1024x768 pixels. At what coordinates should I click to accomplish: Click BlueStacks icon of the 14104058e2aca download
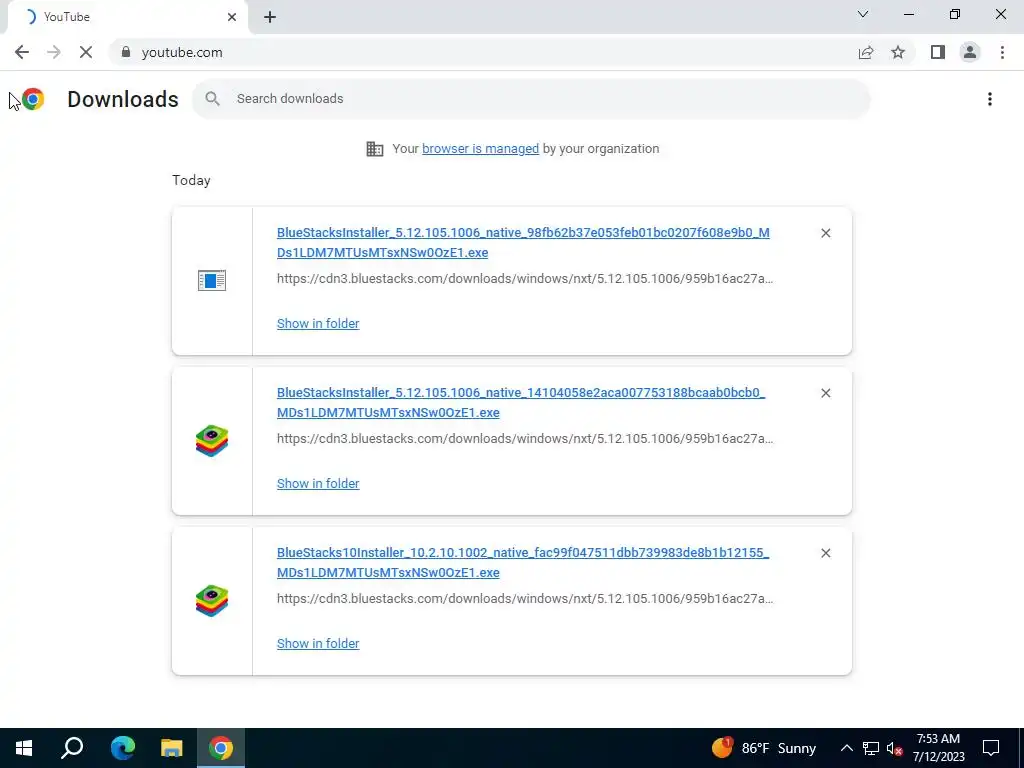click(x=212, y=441)
